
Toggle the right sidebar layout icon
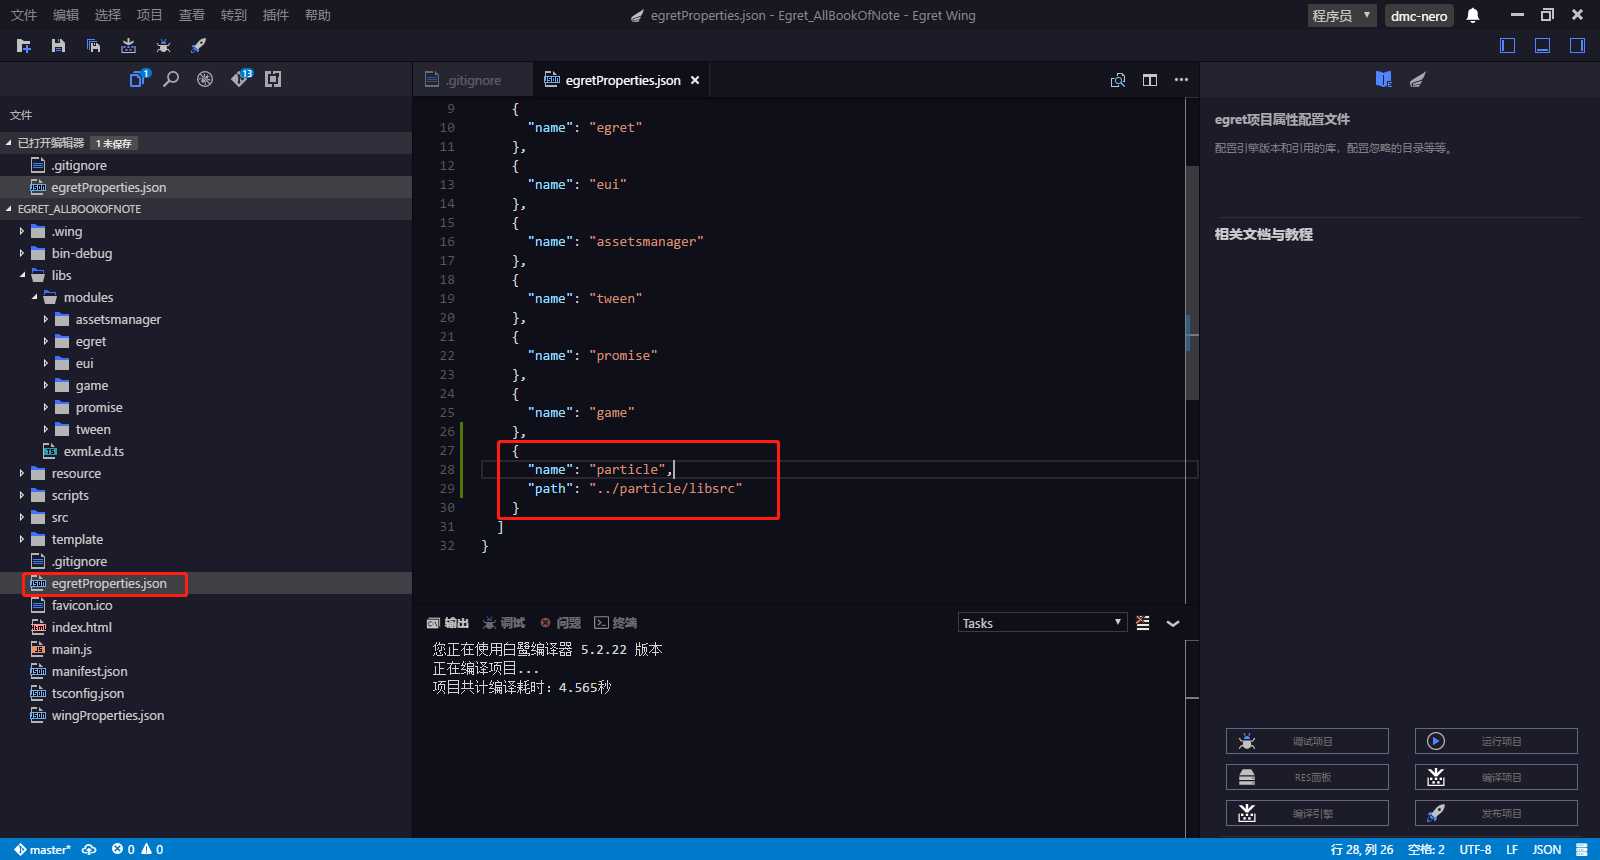[1577, 46]
